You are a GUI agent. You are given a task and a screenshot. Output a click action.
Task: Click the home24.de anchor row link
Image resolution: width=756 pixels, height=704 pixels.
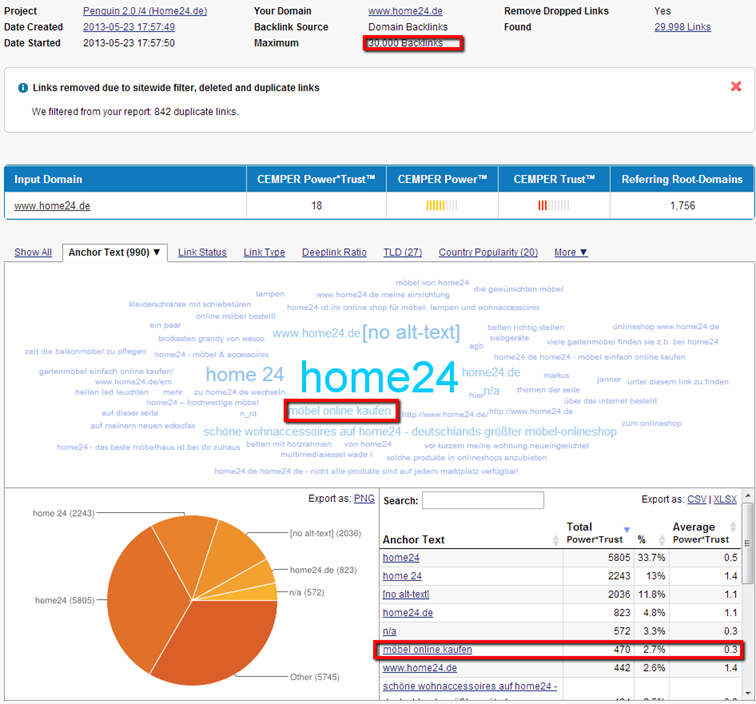[x=408, y=613]
